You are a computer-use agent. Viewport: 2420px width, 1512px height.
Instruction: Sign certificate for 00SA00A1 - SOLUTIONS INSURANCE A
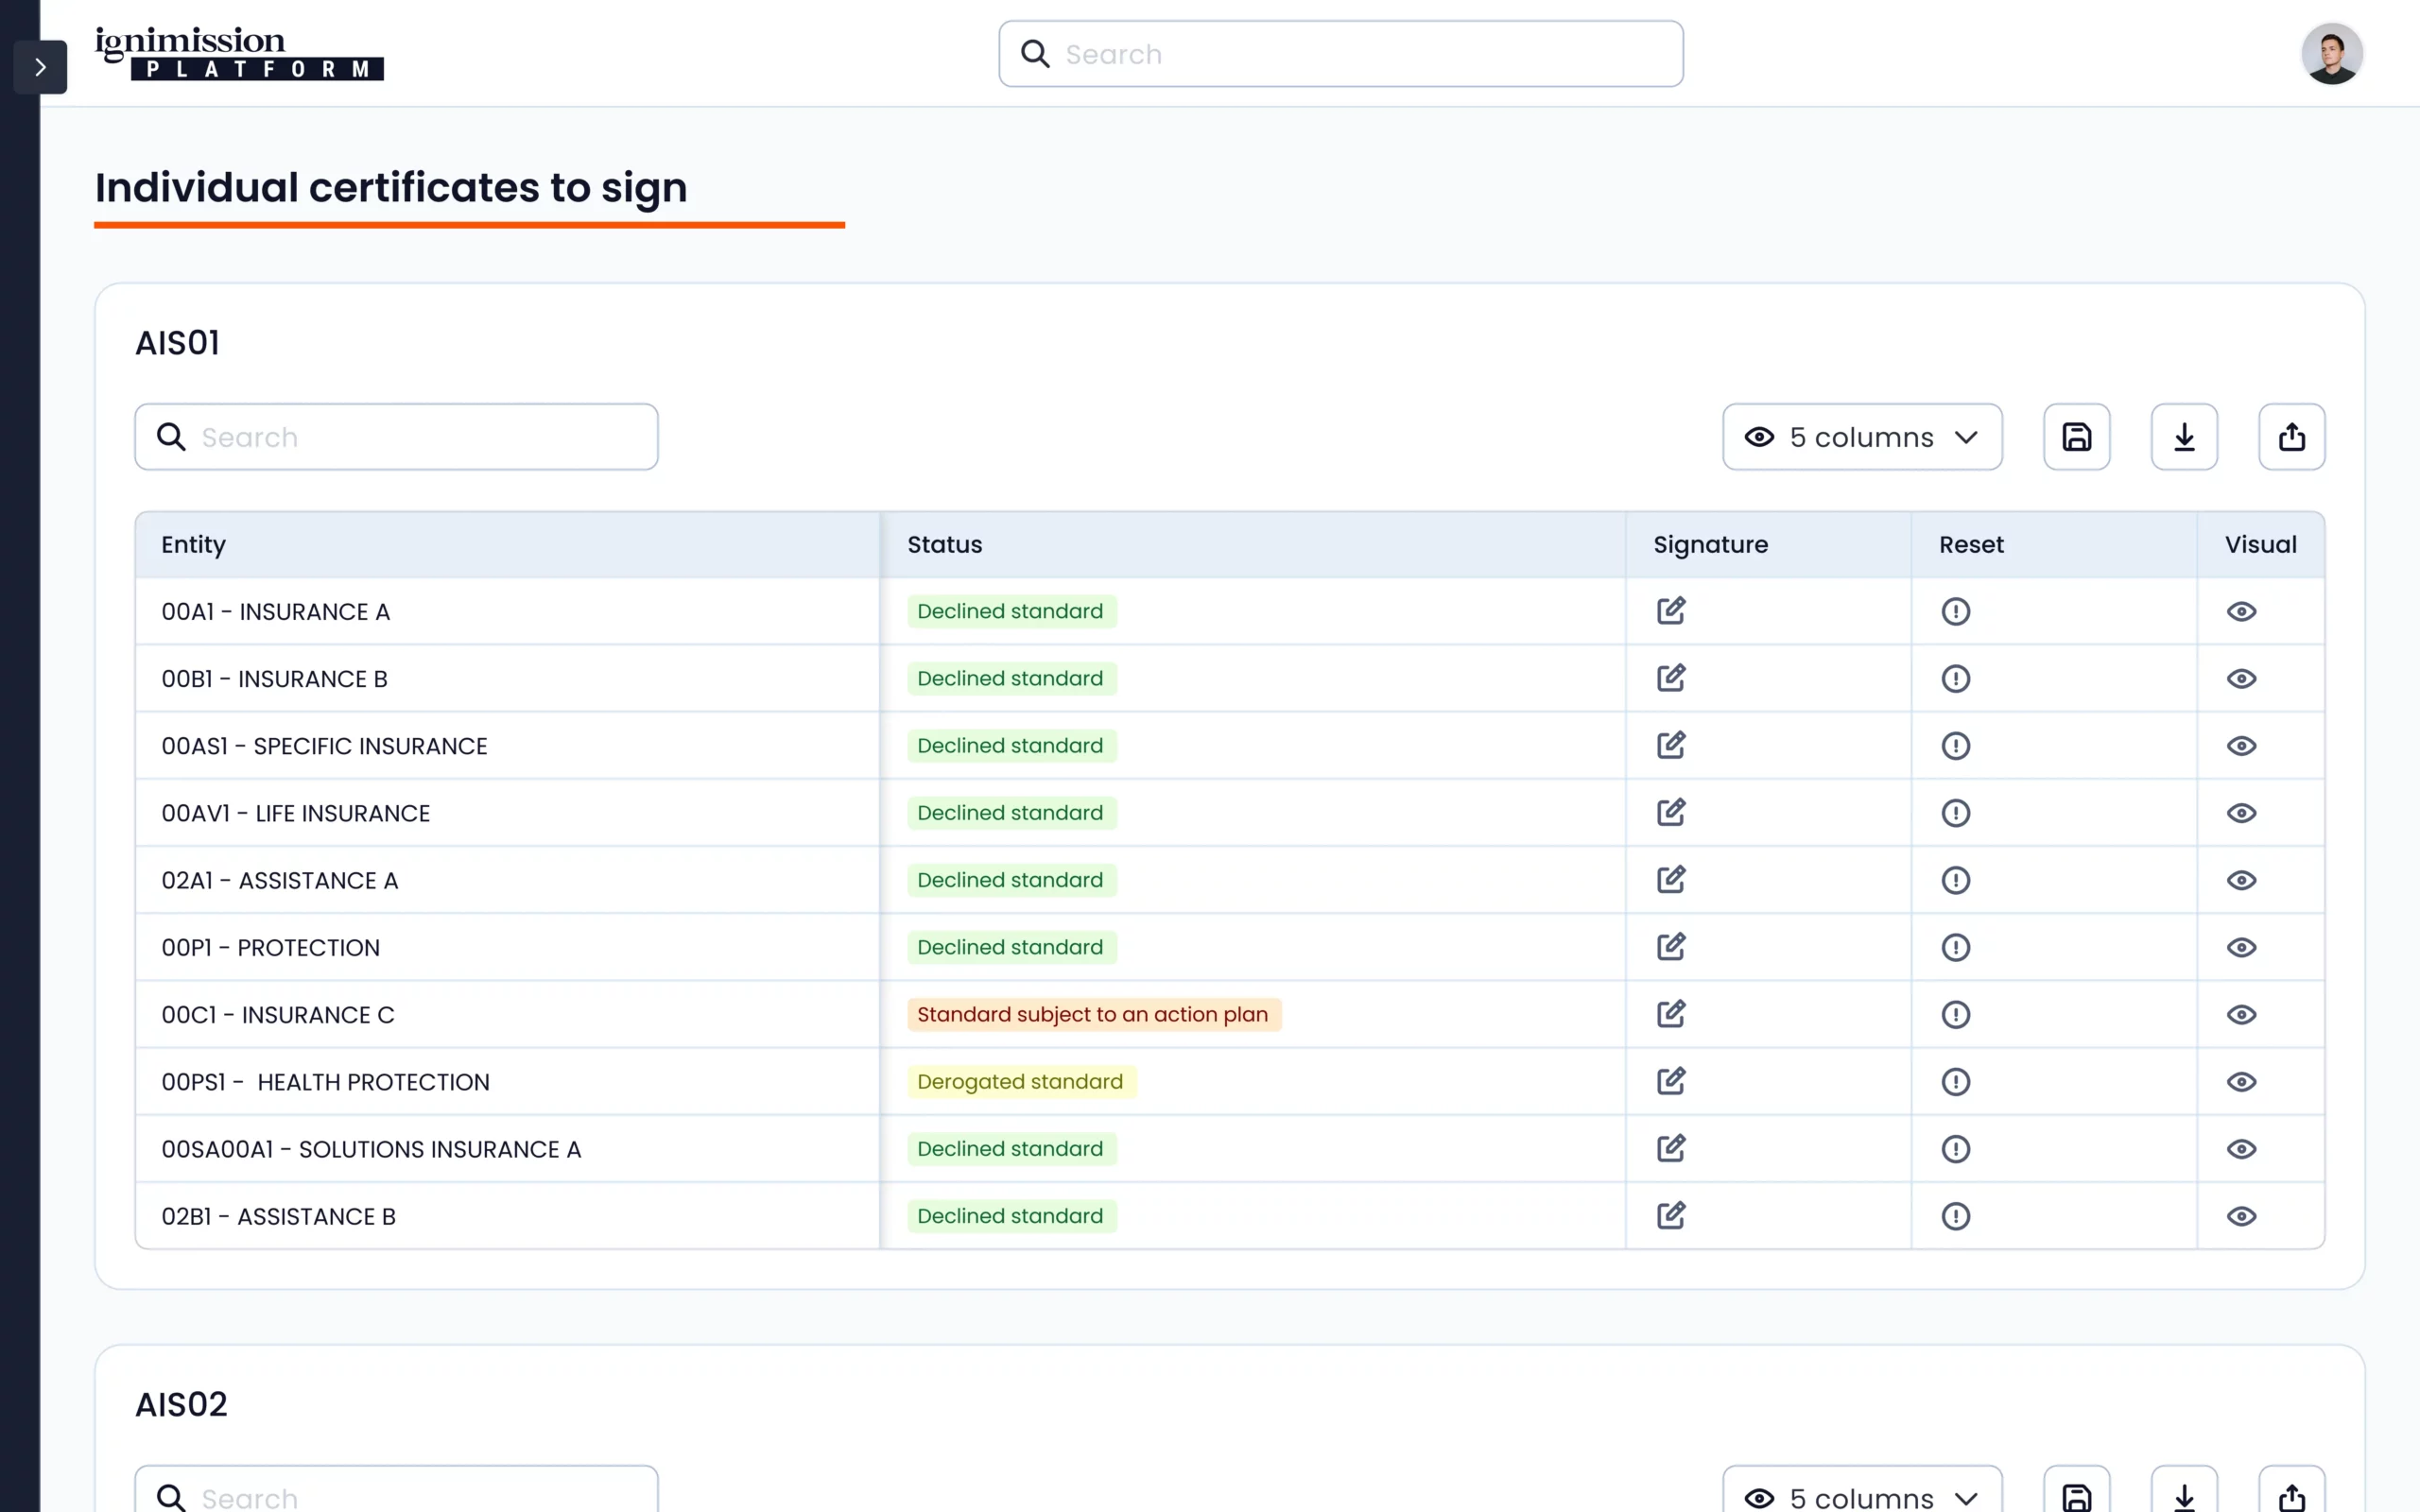(1671, 1148)
